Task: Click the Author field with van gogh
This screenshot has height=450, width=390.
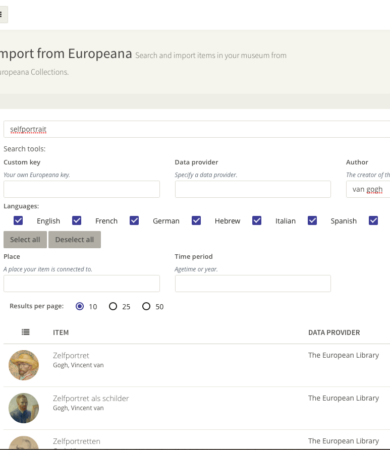Action: (368, 189)
